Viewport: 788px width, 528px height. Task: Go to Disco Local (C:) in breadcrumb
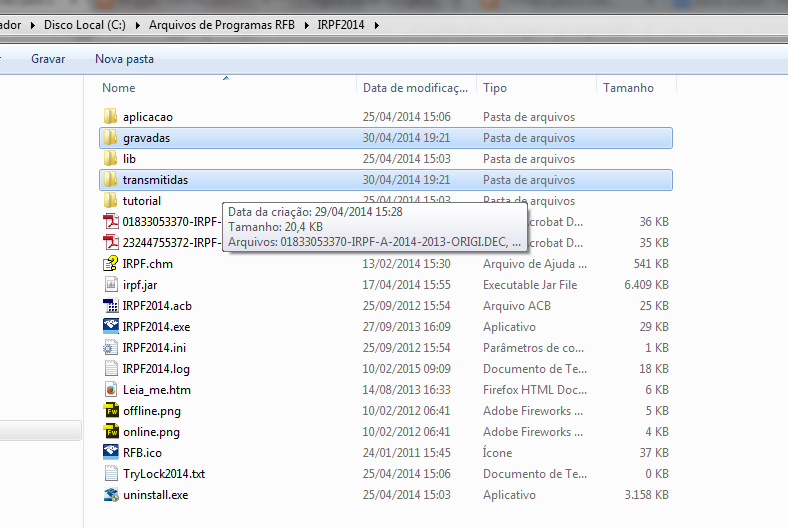tap(85, 25)
